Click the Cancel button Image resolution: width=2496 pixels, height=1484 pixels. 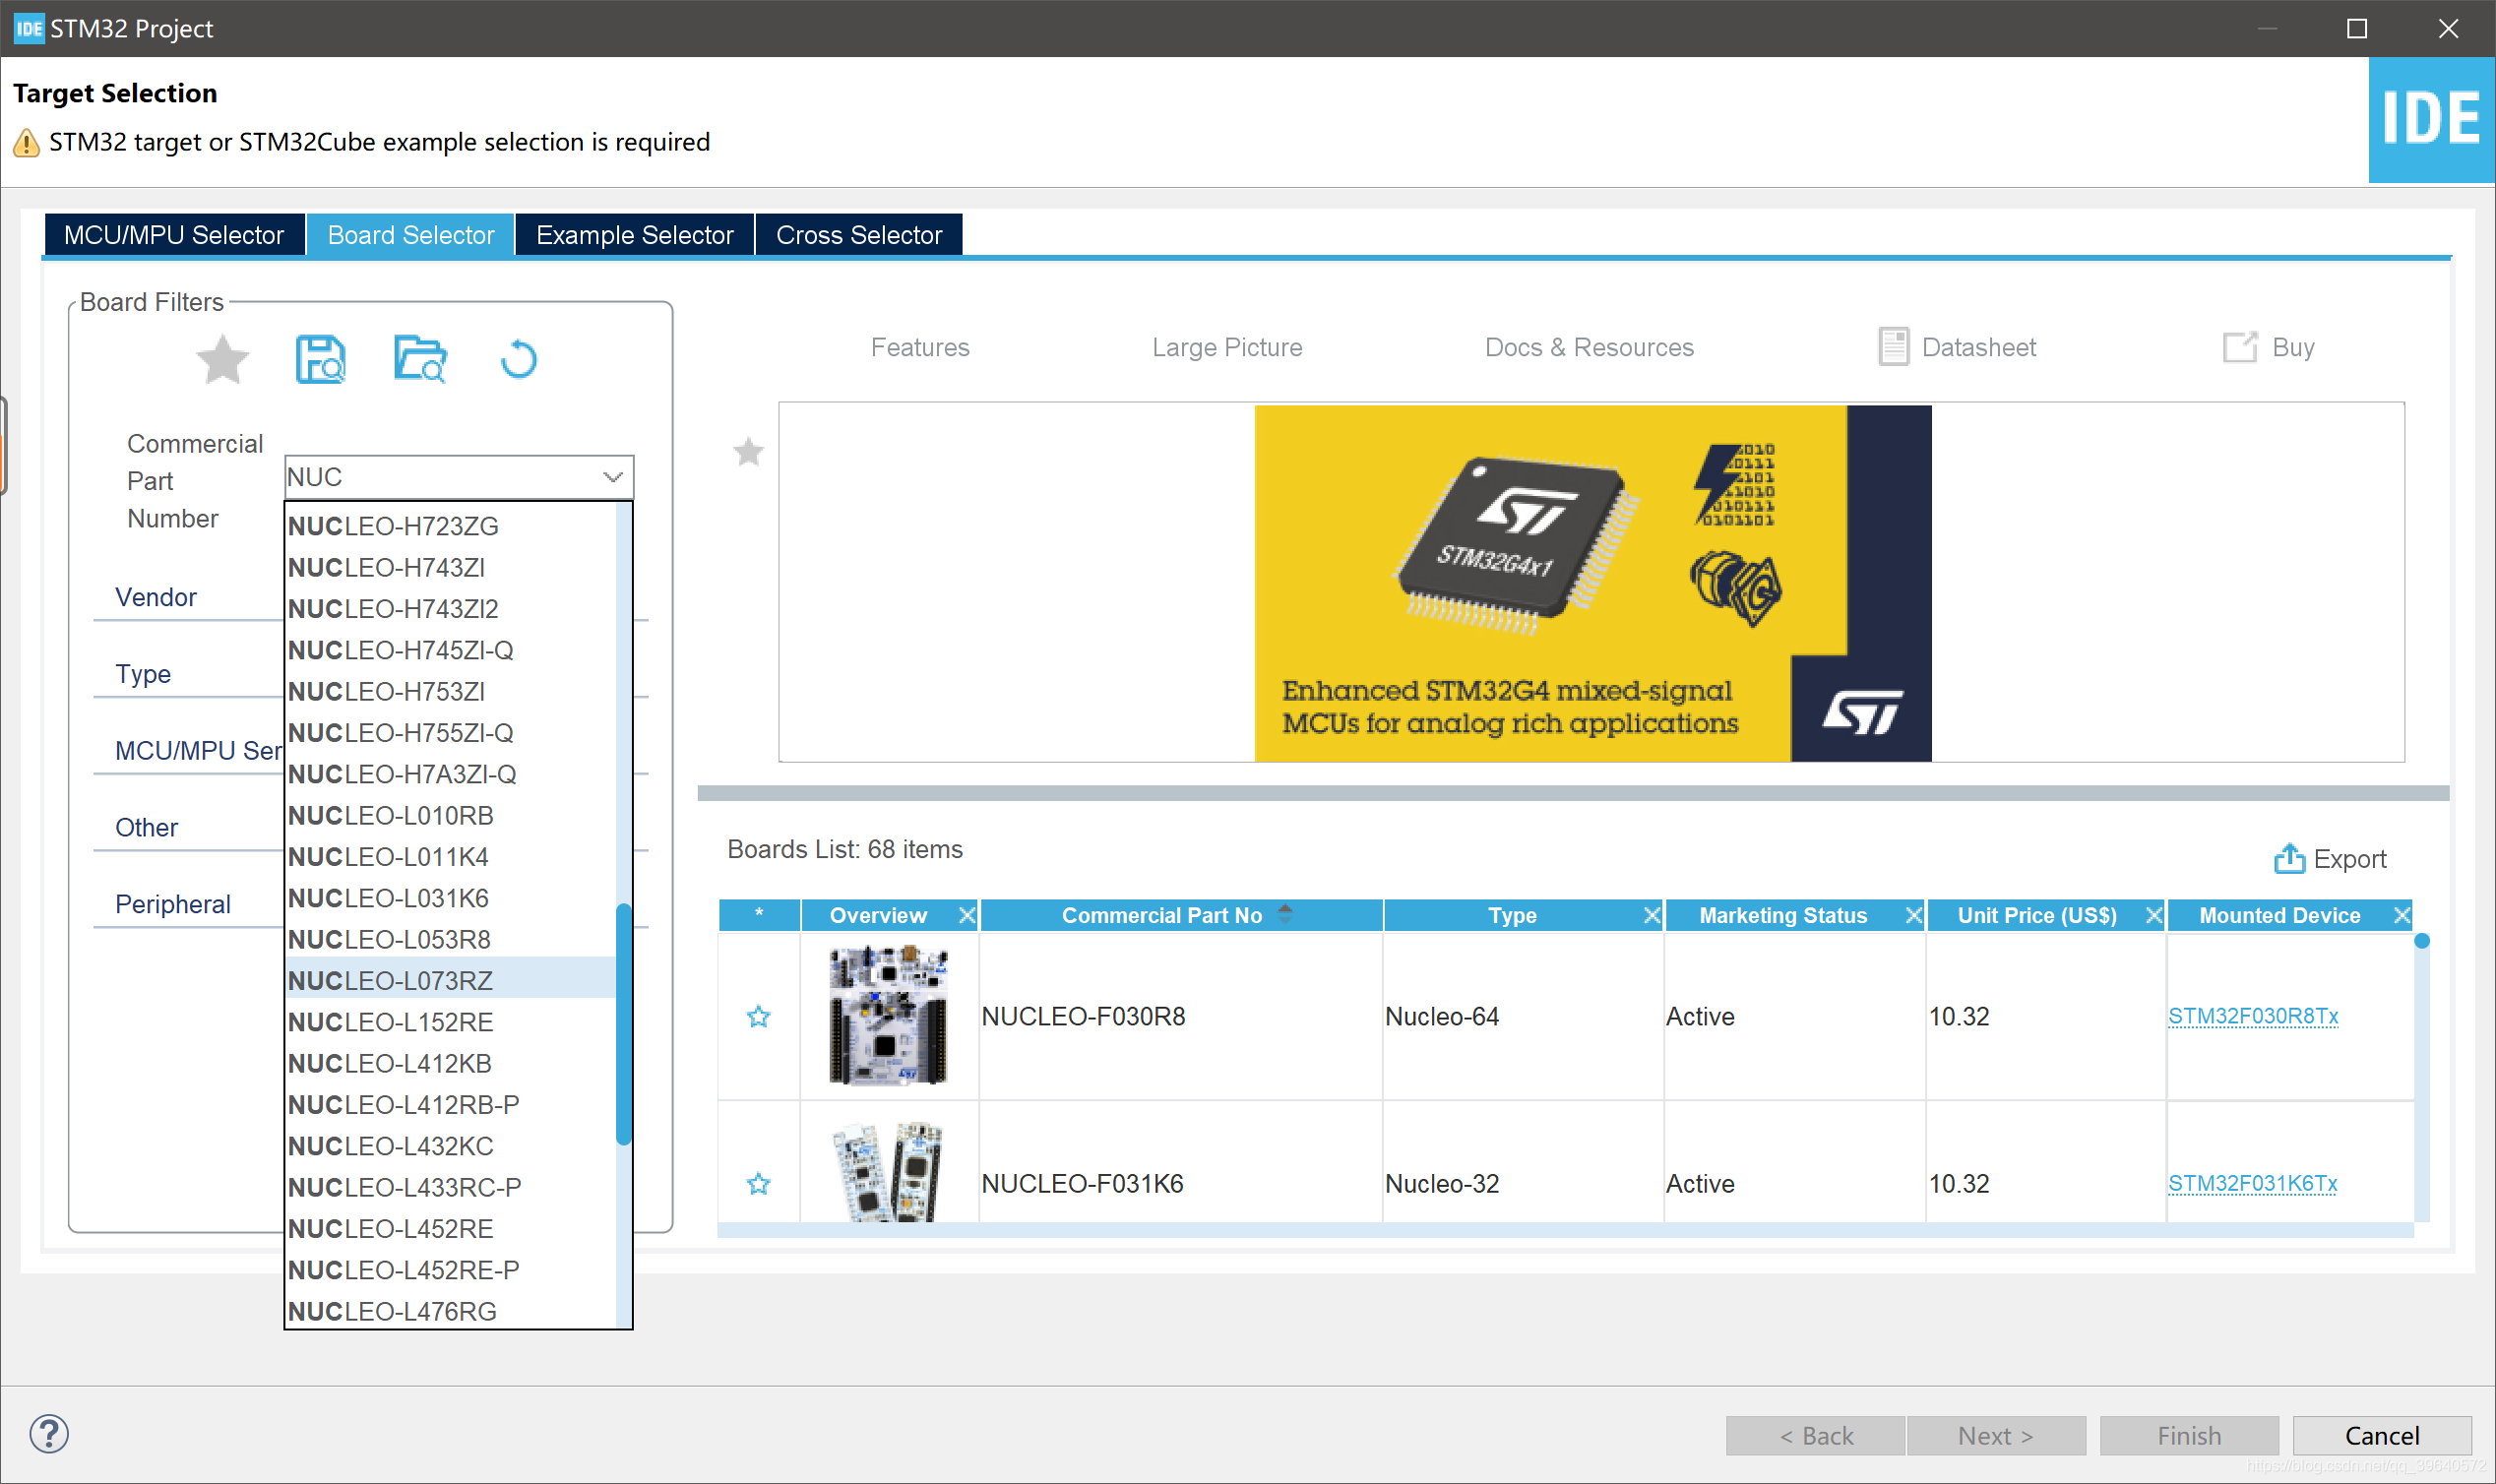pos(2381,1436)
